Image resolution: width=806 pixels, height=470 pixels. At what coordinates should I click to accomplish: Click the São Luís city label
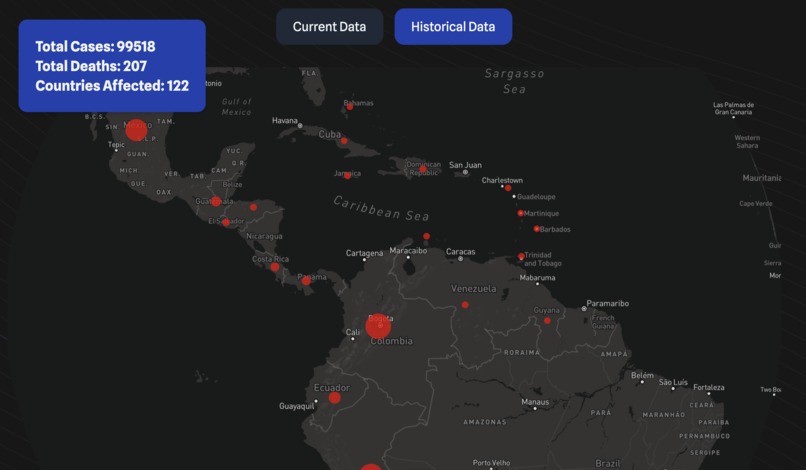pyautogui.click(x=673, y=382)
